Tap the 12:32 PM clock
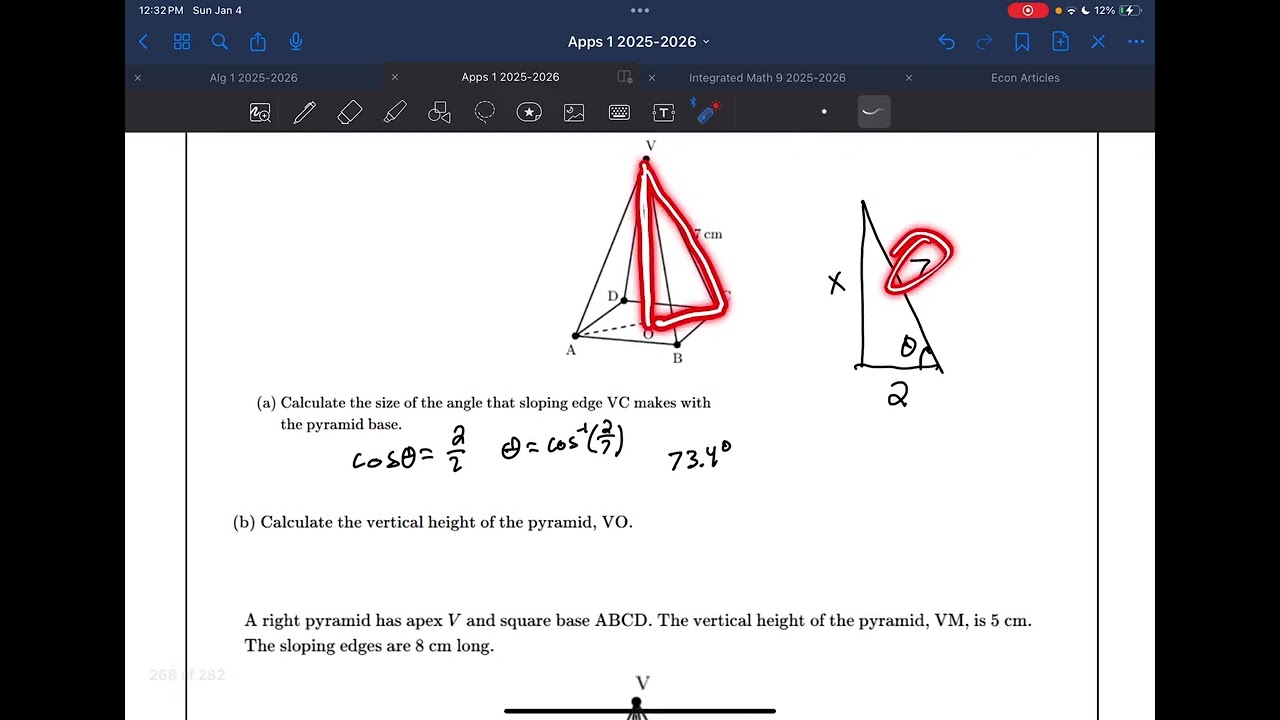 (161, 10)
